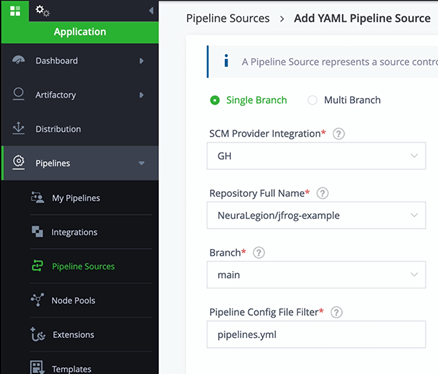Open the SCM Provider Integration dropdown showing GH
The height and width of the screenshot is (374, 438).
[x=316, y=156]
